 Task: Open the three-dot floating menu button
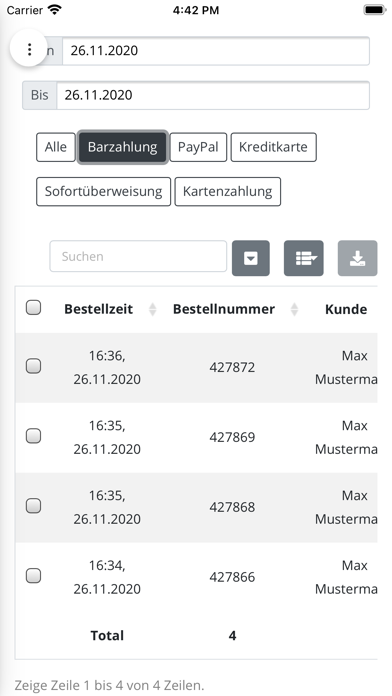click(29, 49)
